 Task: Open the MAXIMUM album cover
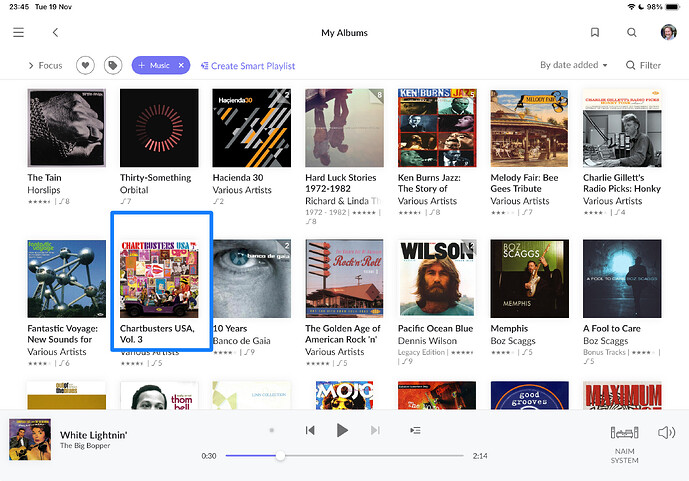[x=622, y=395]
